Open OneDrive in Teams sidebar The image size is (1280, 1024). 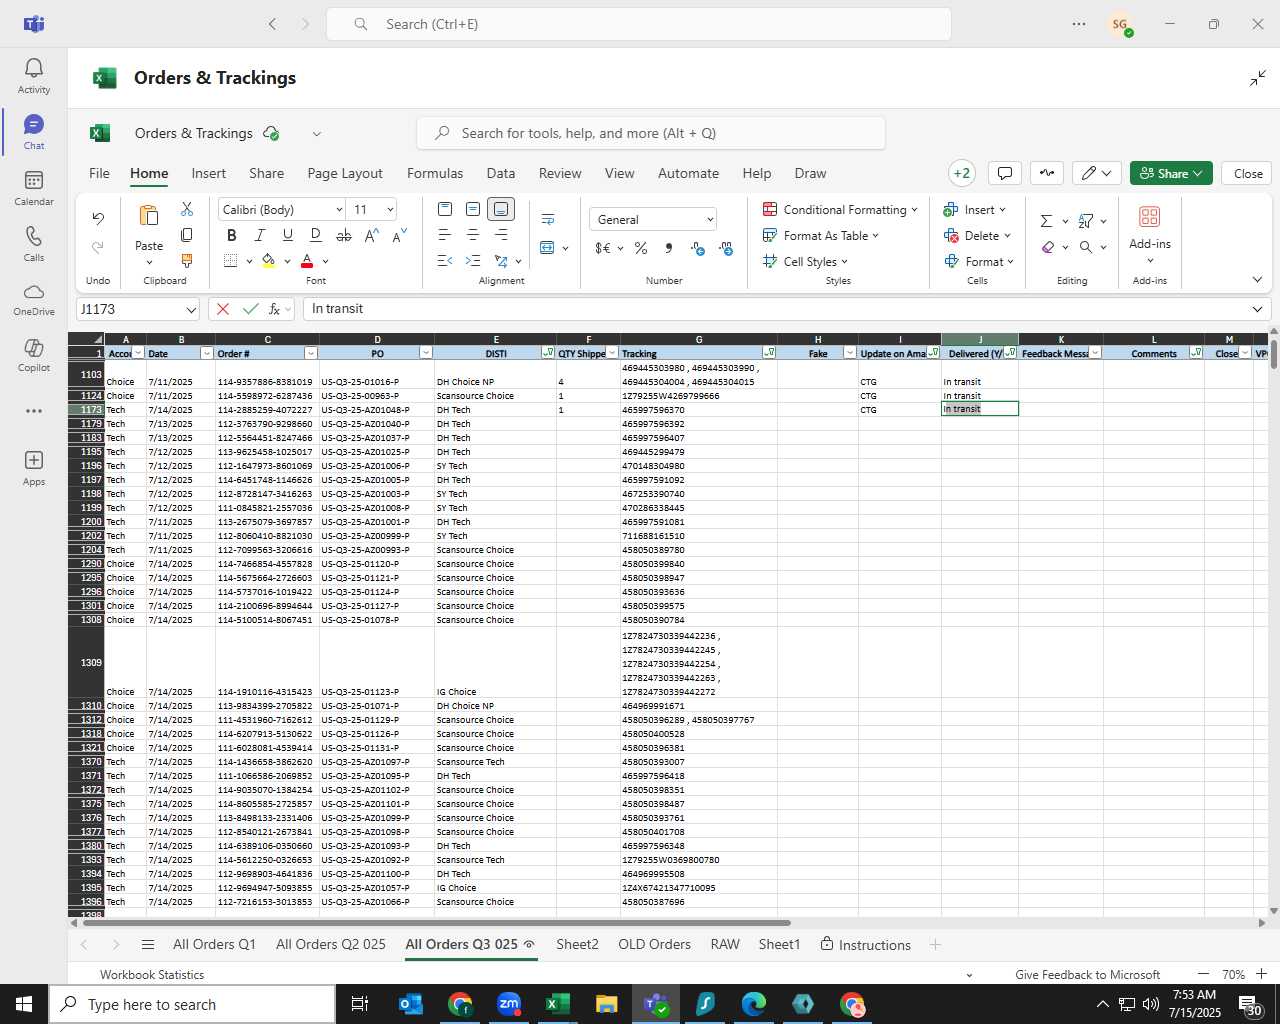point(34,298)
